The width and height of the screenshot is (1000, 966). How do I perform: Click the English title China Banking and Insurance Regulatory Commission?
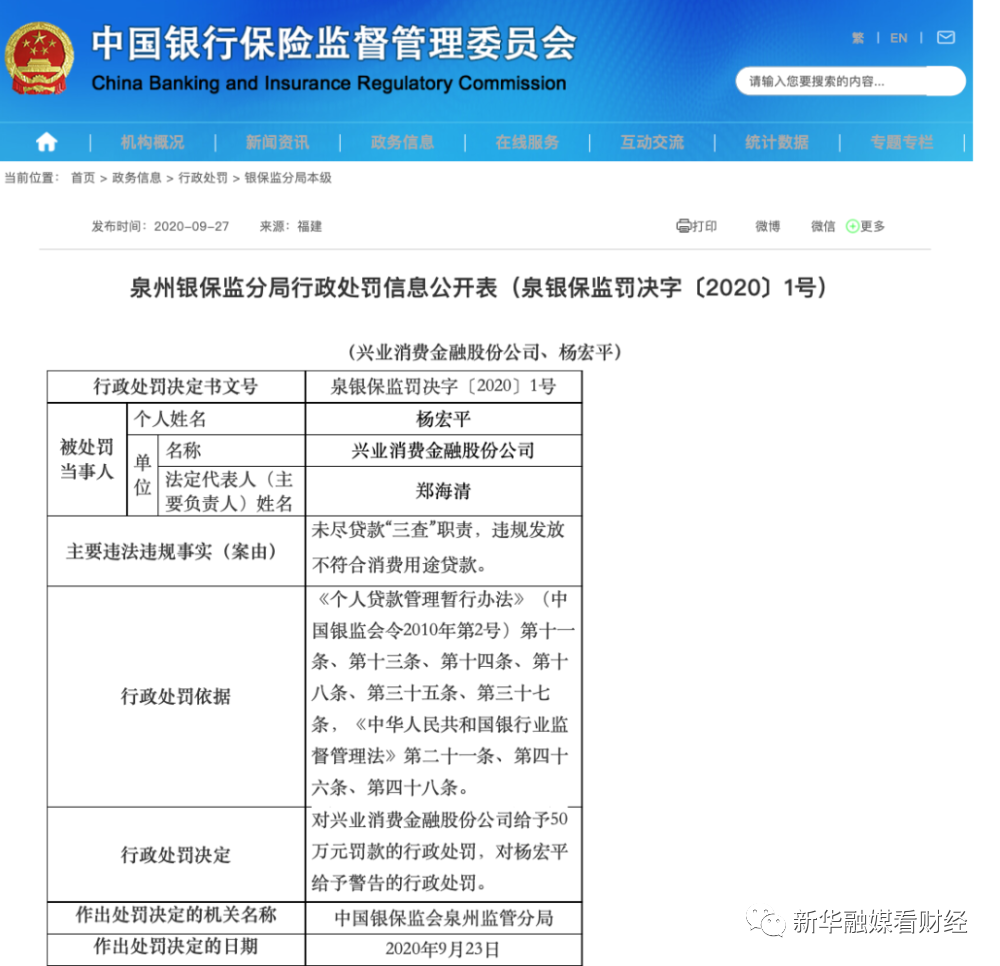(x=329, y=84)
